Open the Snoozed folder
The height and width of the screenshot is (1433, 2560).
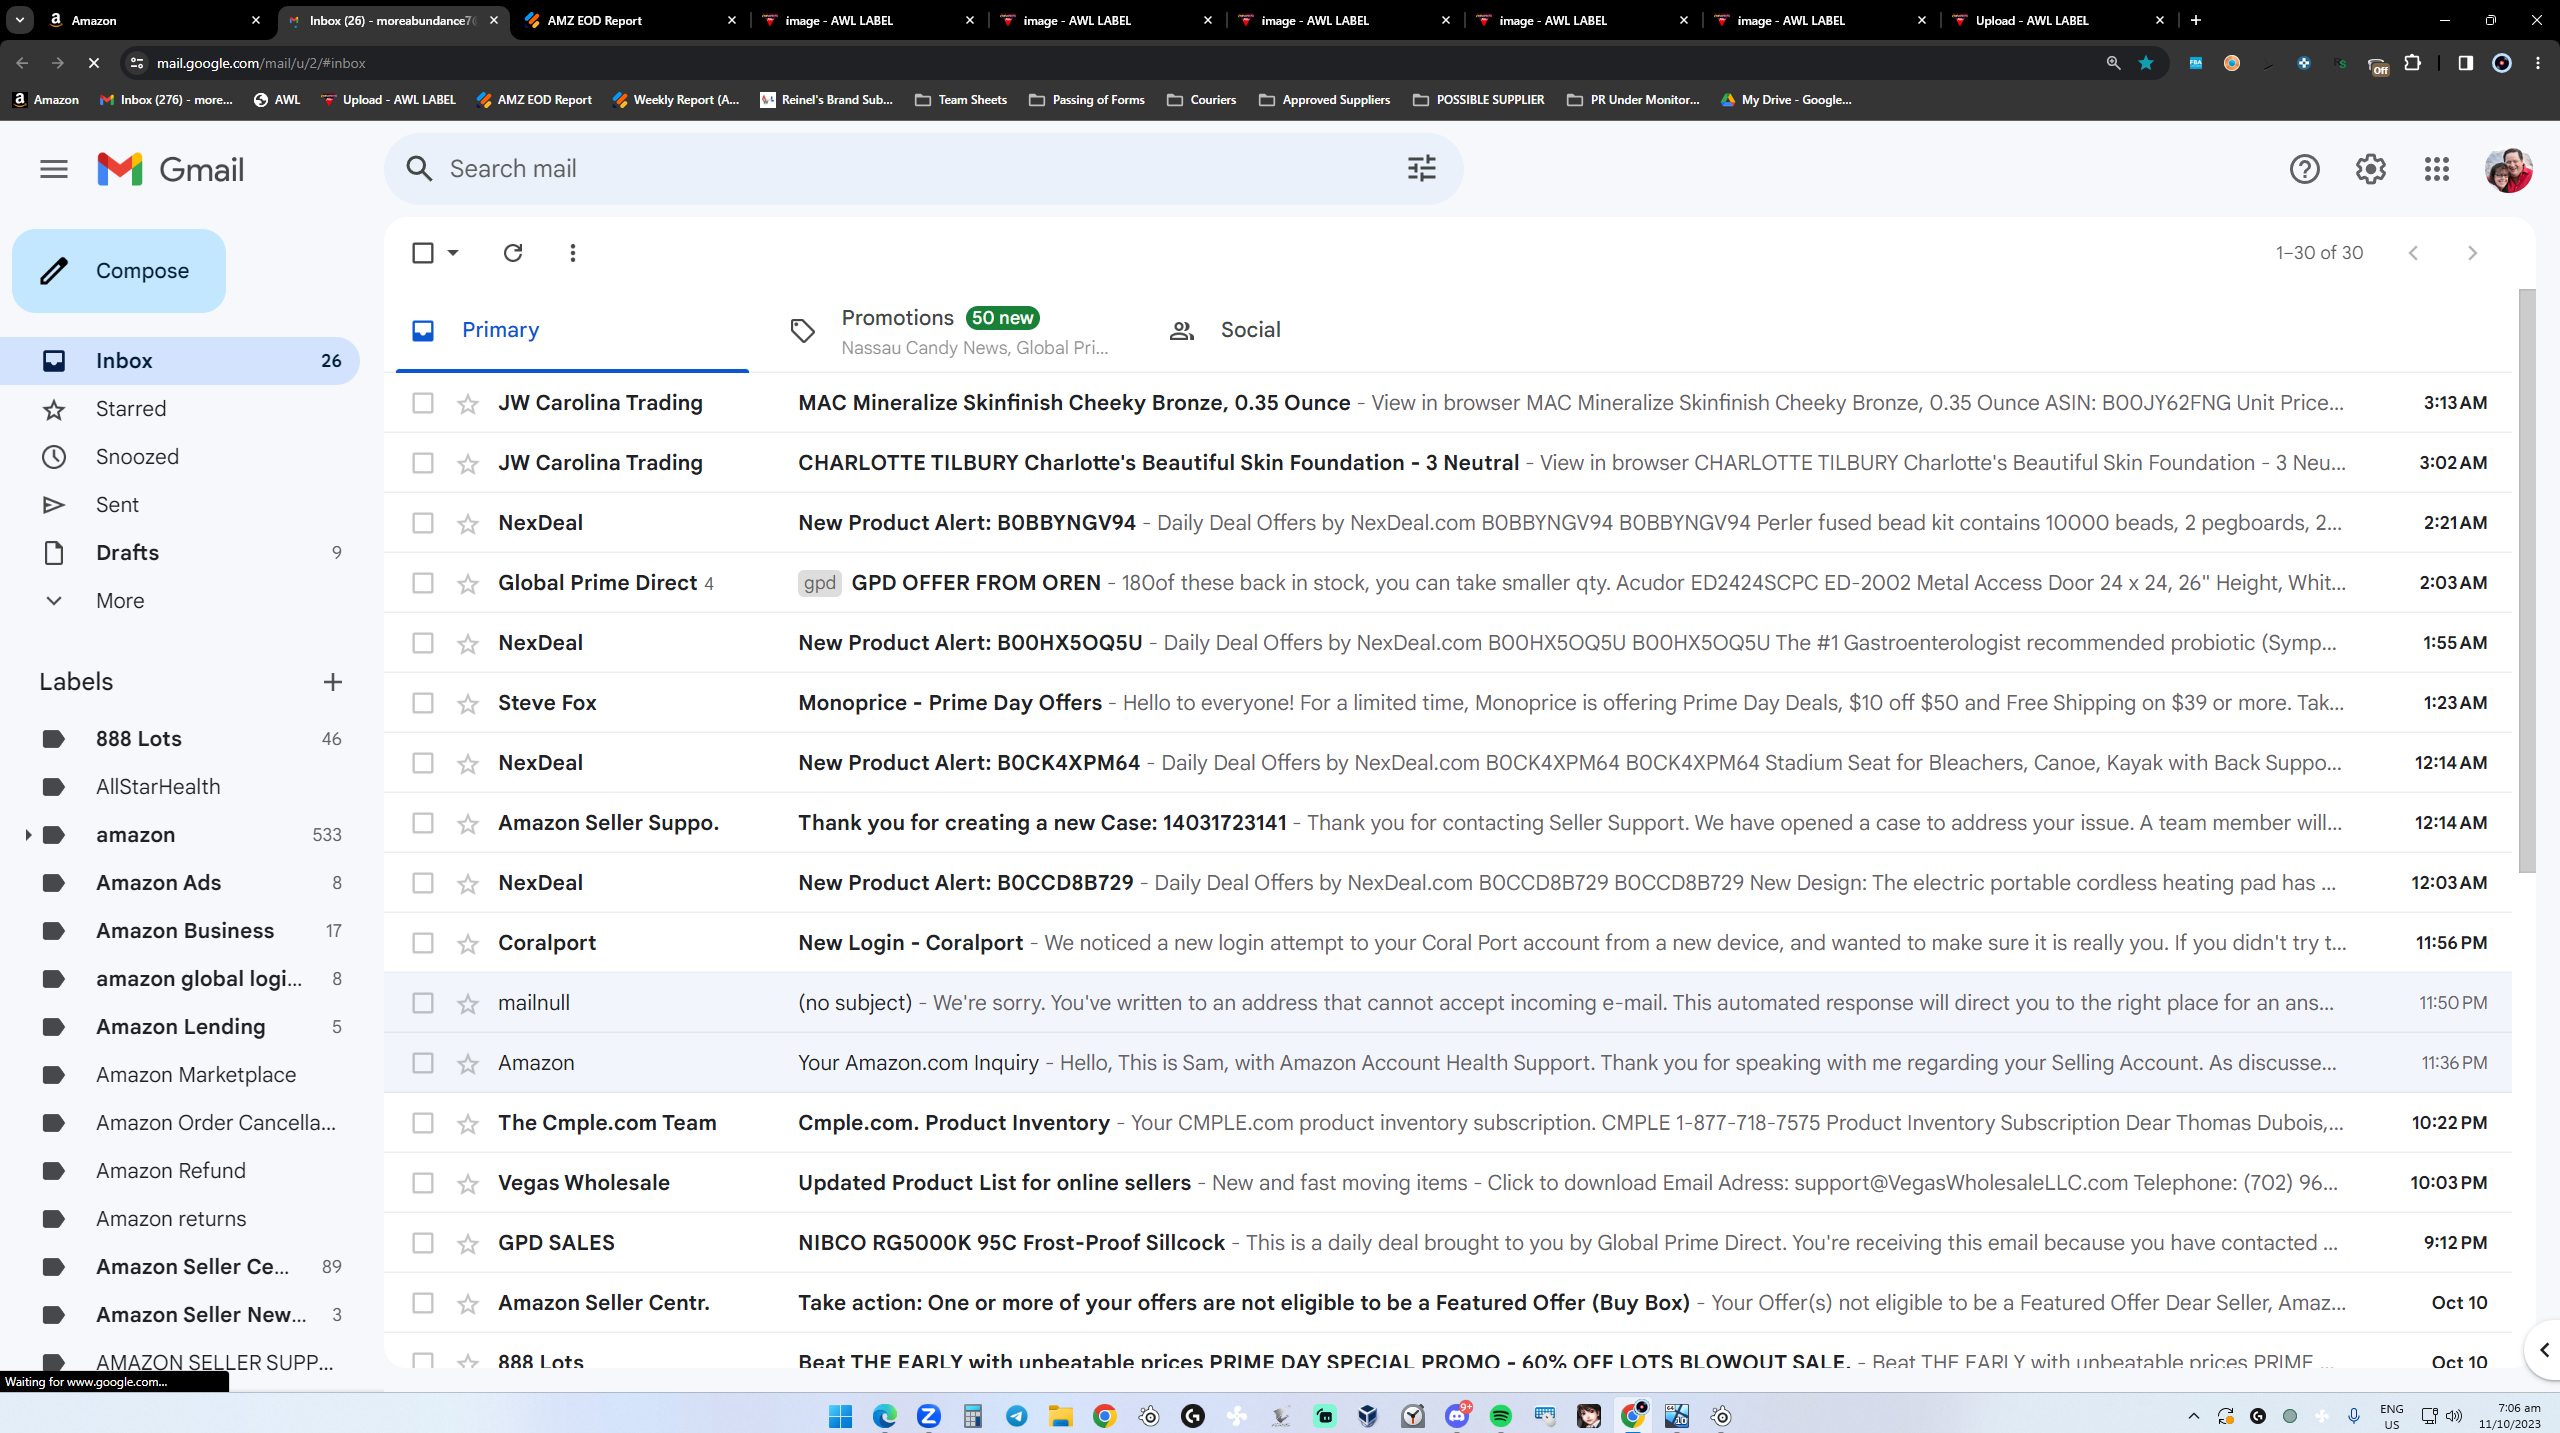click(x=137, y=457)
